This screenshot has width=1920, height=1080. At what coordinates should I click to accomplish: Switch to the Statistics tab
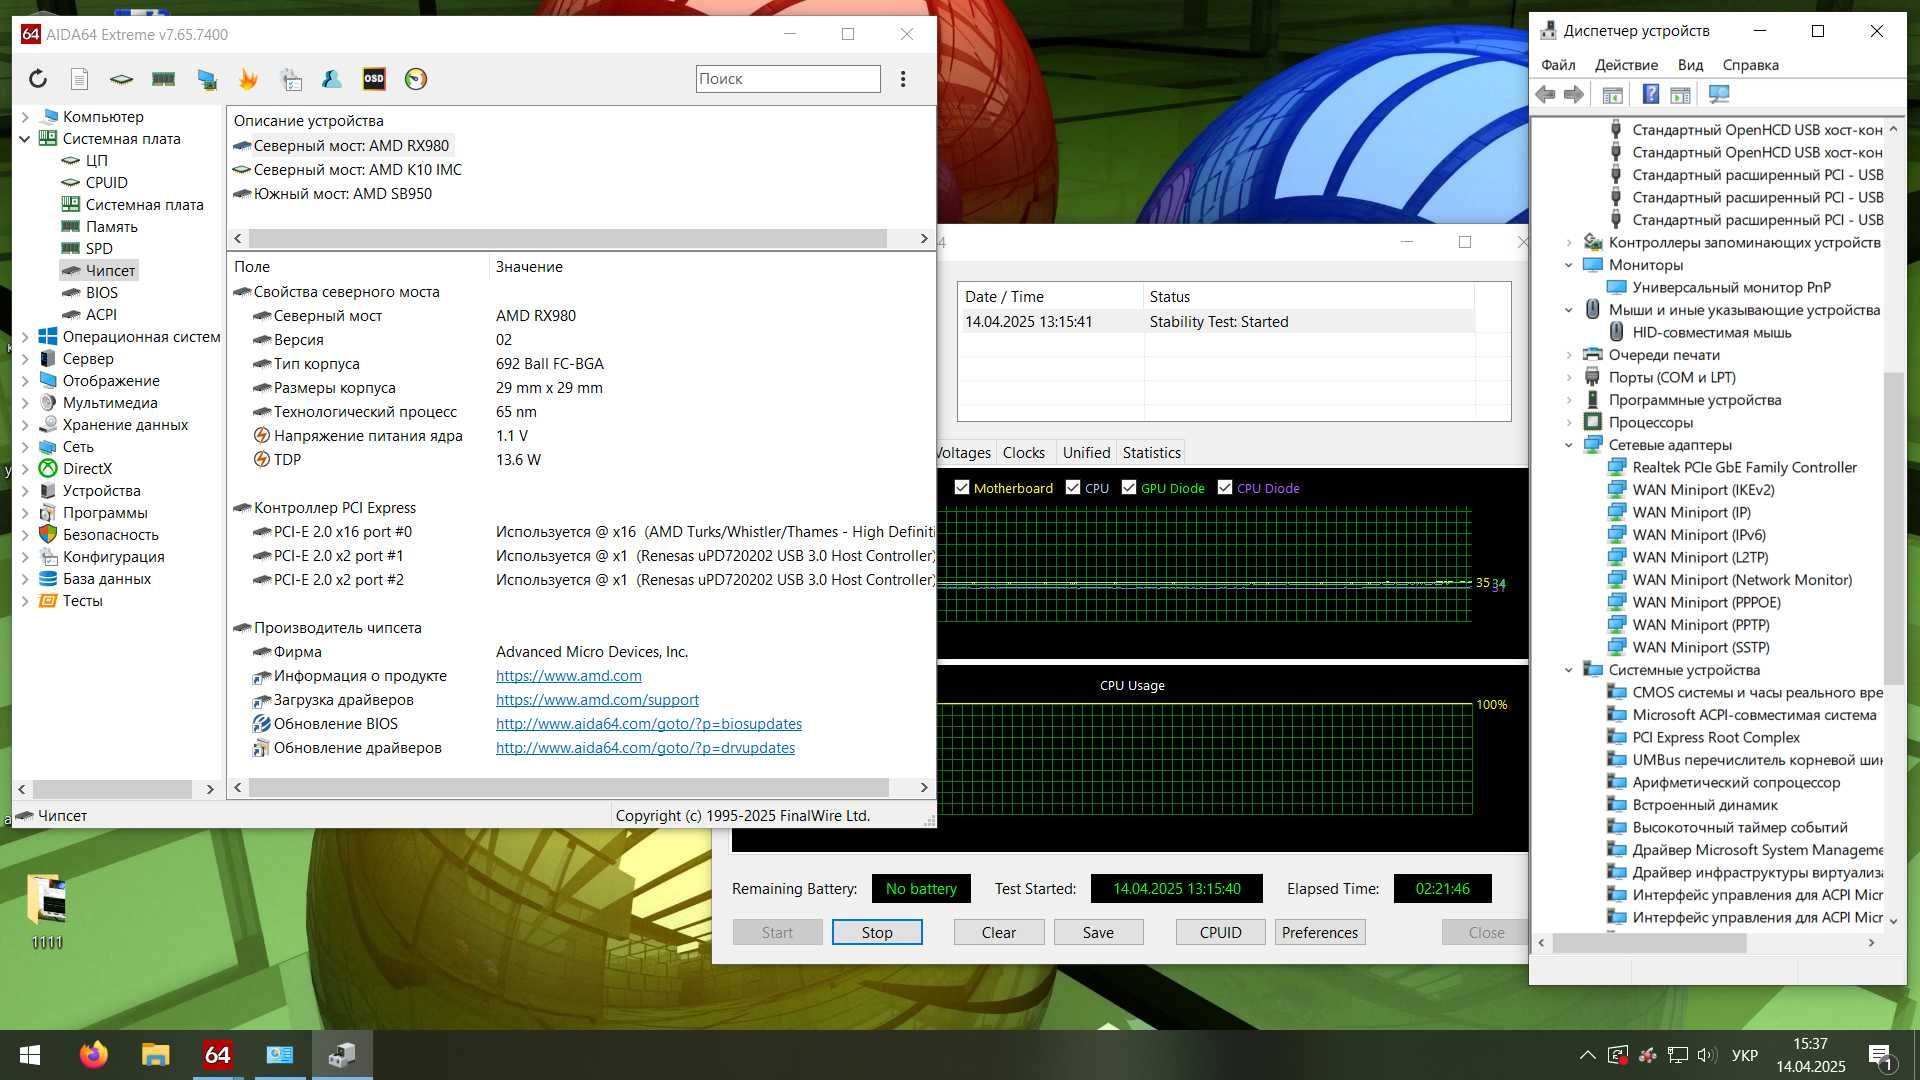pyautogui.click(x=1151, y=452)
